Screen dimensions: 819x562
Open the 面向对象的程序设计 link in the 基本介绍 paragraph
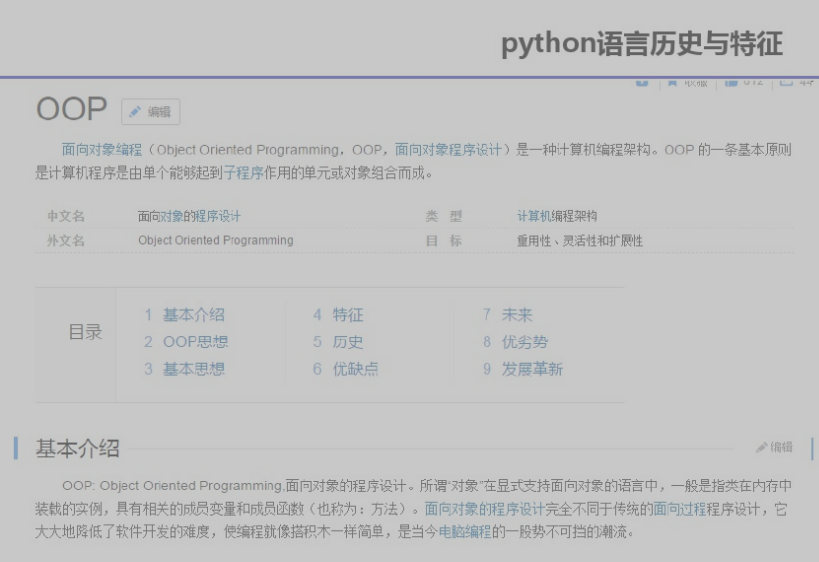(484, 509)
